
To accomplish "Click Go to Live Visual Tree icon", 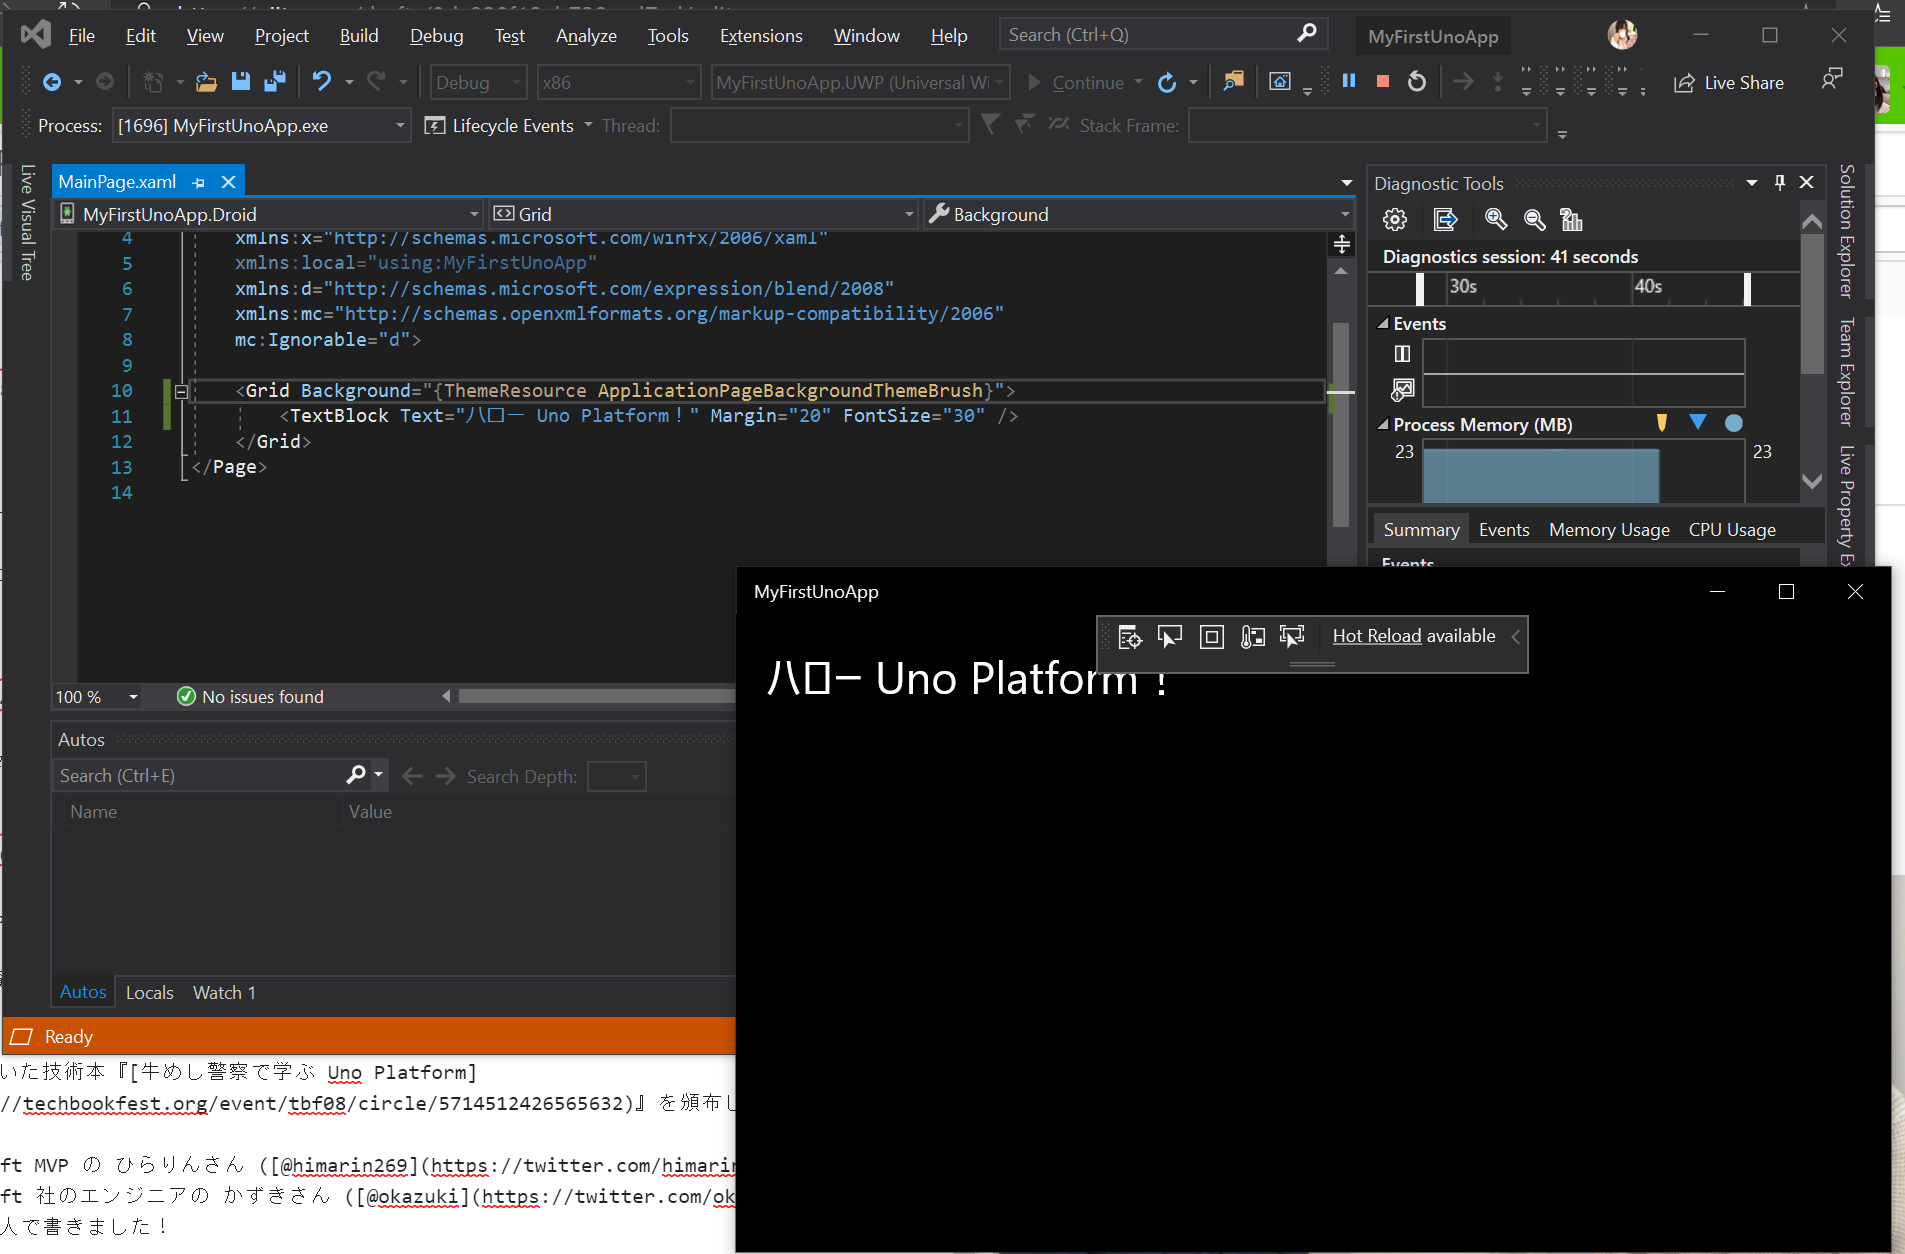I will coord(1130,637).
